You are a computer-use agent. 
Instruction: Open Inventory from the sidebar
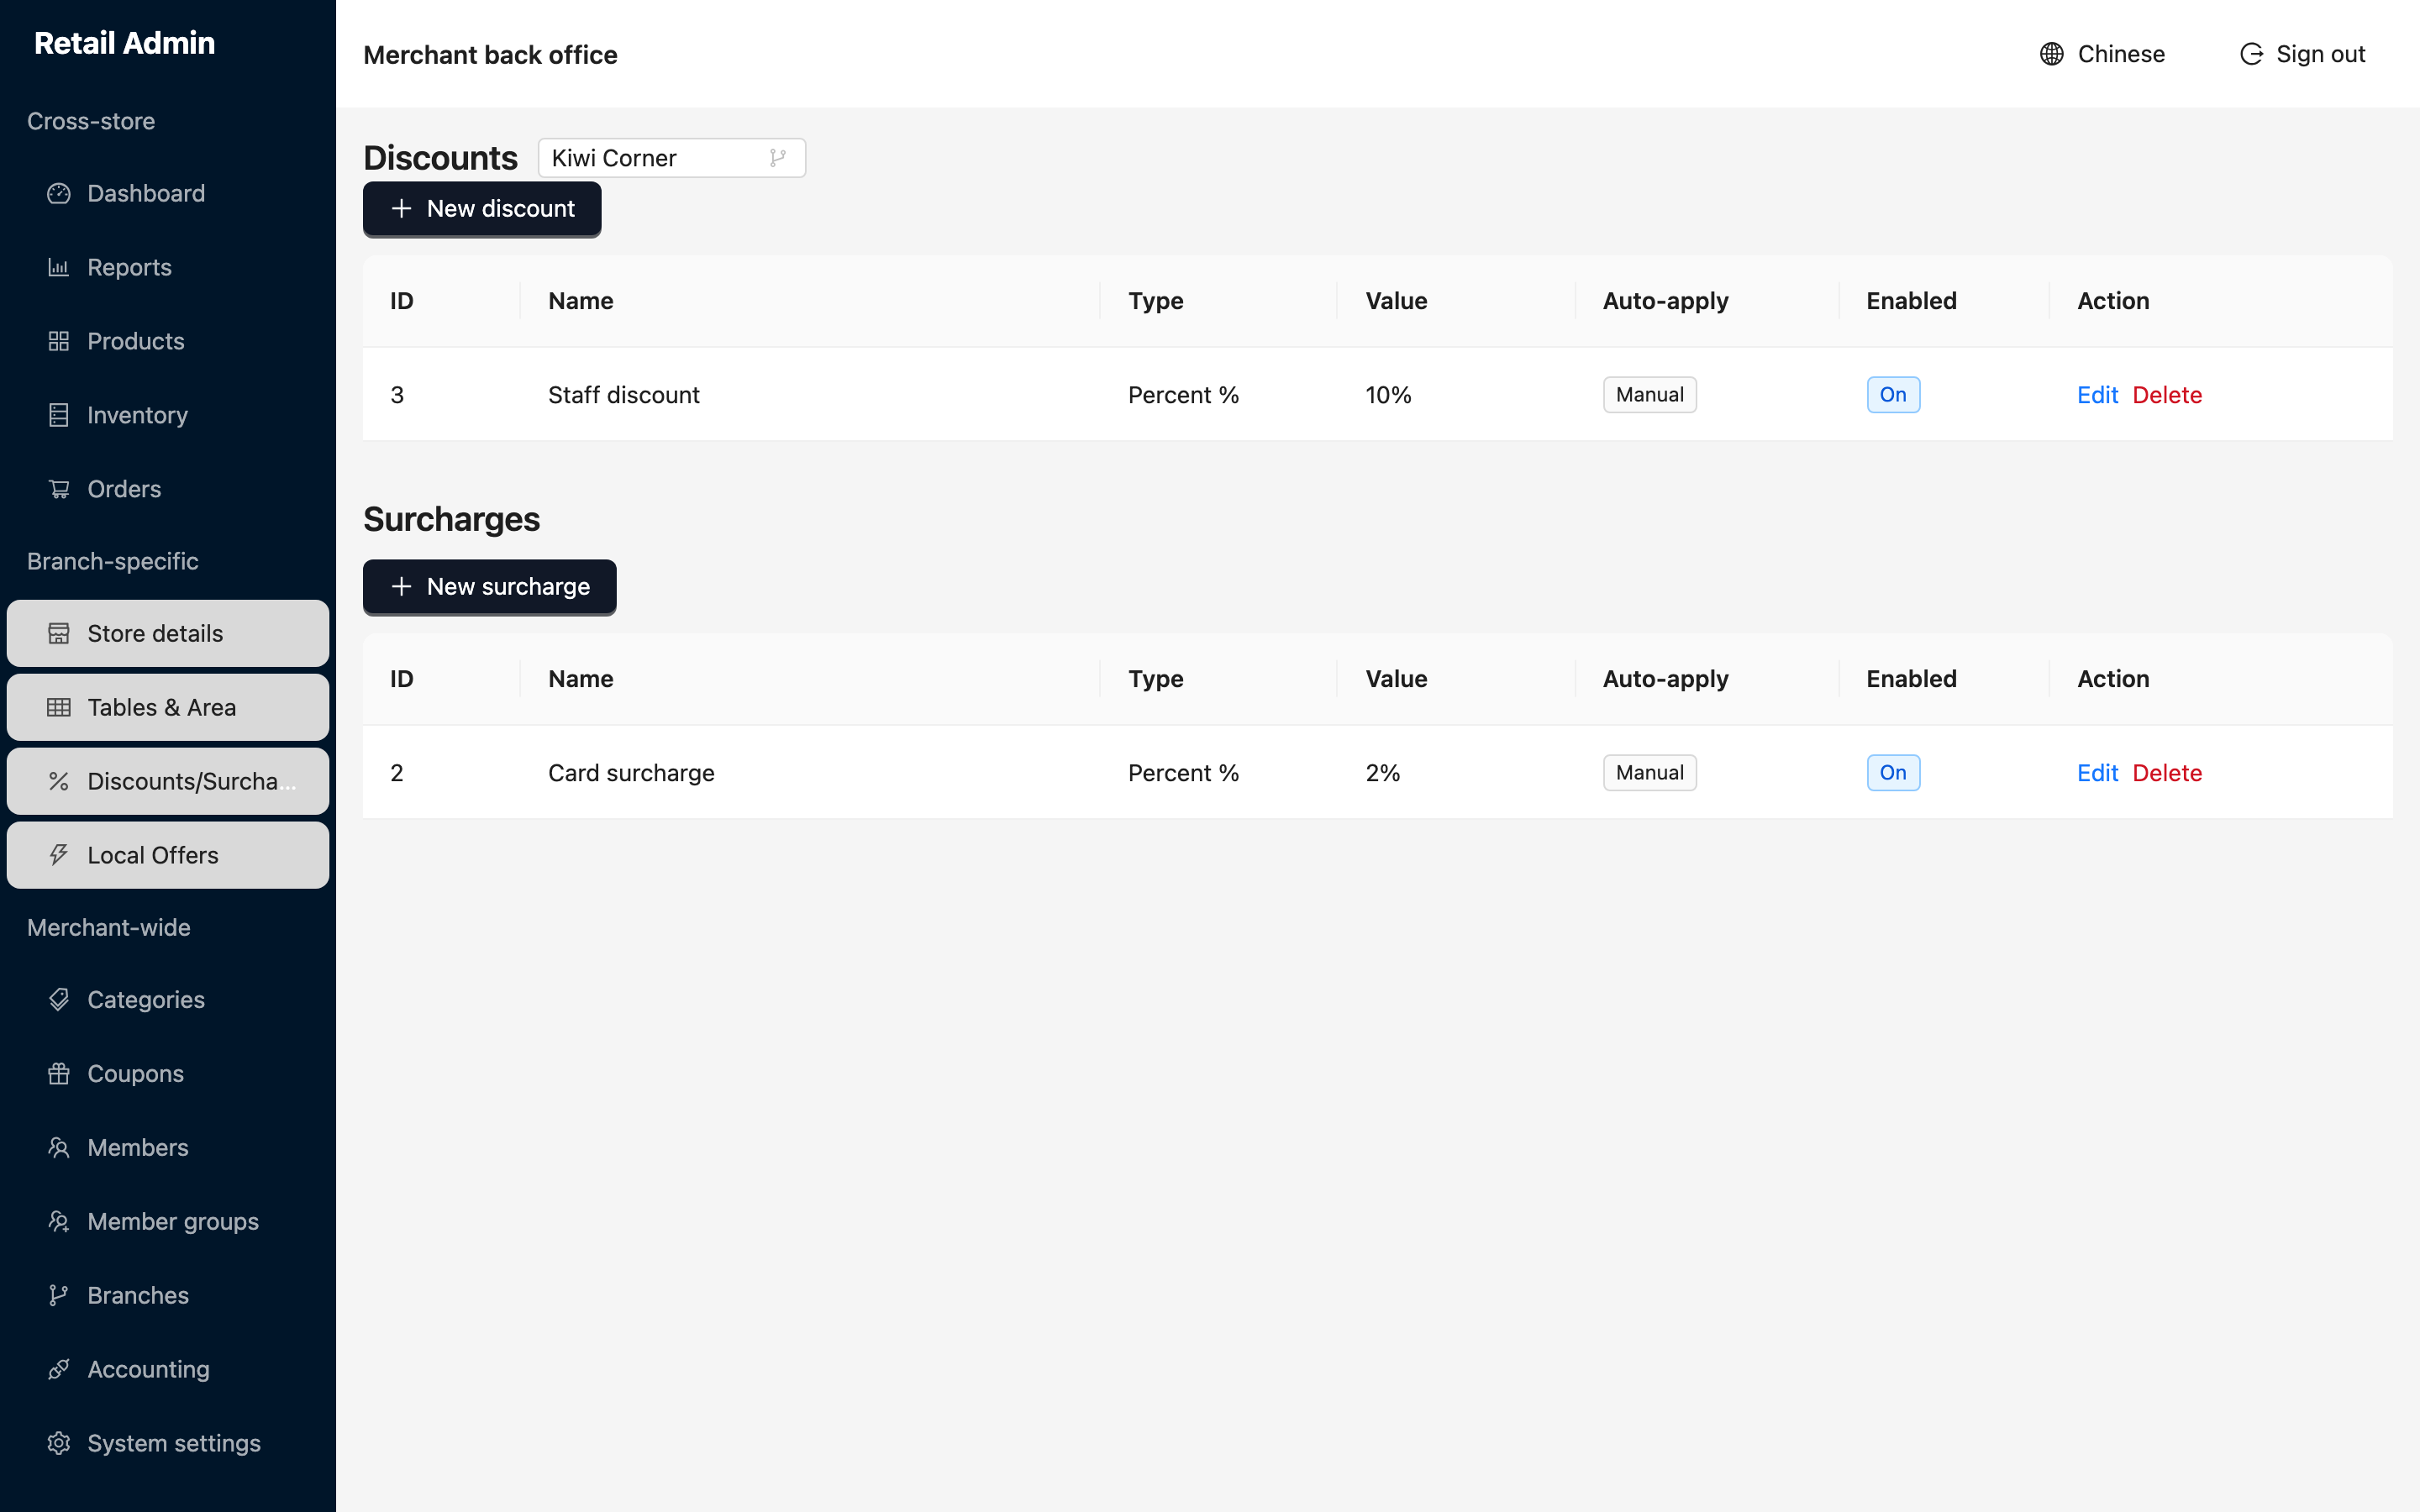pyautogui.click(x=168, y=415)
